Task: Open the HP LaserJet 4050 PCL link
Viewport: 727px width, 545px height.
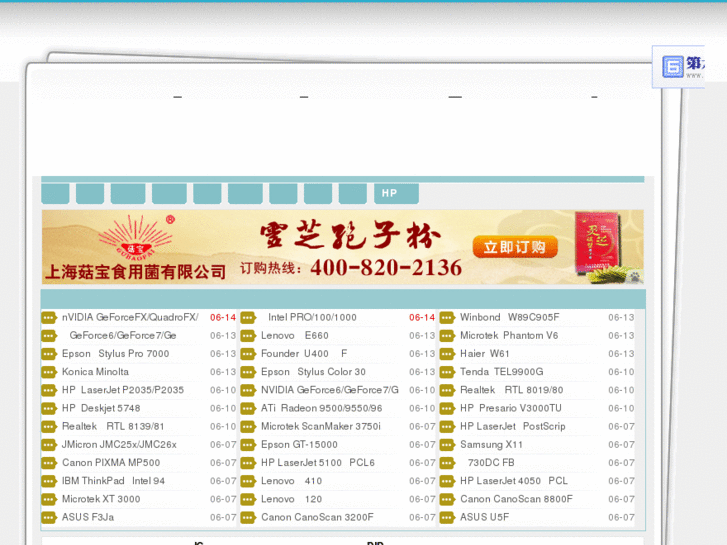Action: coord(514,481)
